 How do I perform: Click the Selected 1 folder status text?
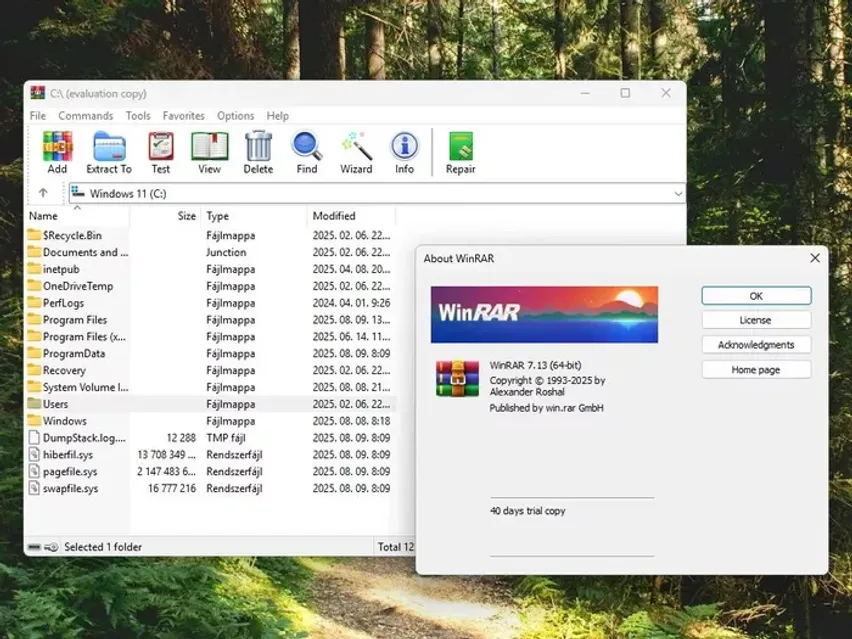point(103,547)
